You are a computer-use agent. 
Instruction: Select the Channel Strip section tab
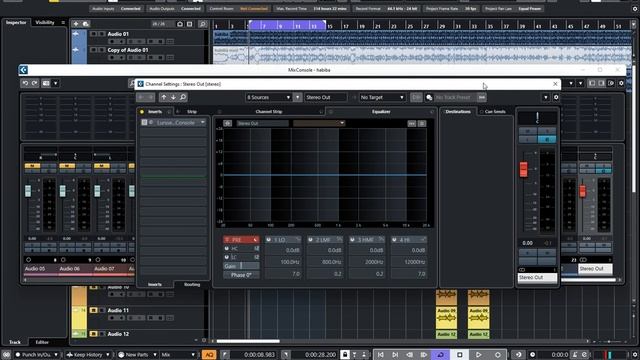click(269, 111)
